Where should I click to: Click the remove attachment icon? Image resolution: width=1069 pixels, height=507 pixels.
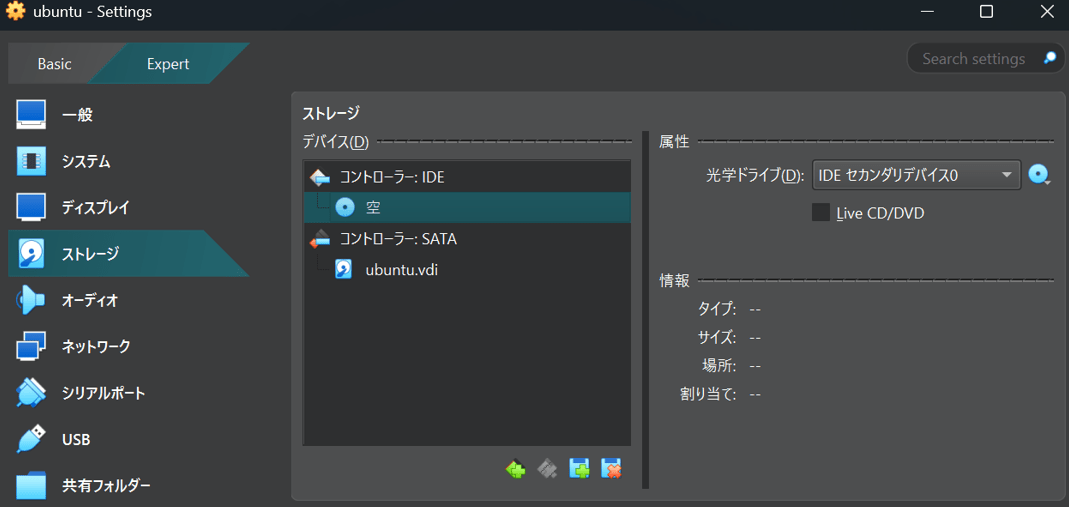pyautogui.click(x=612, y=469)
